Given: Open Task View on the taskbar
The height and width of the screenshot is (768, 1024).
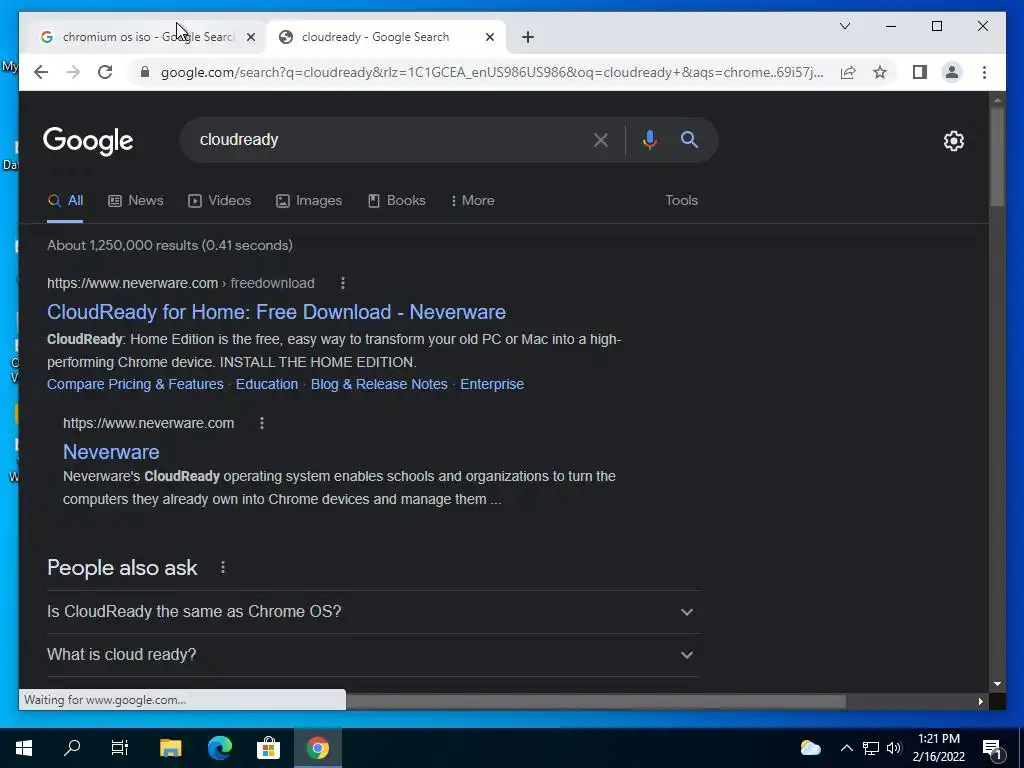Looking at the screenshot, I should click(120, 748).
